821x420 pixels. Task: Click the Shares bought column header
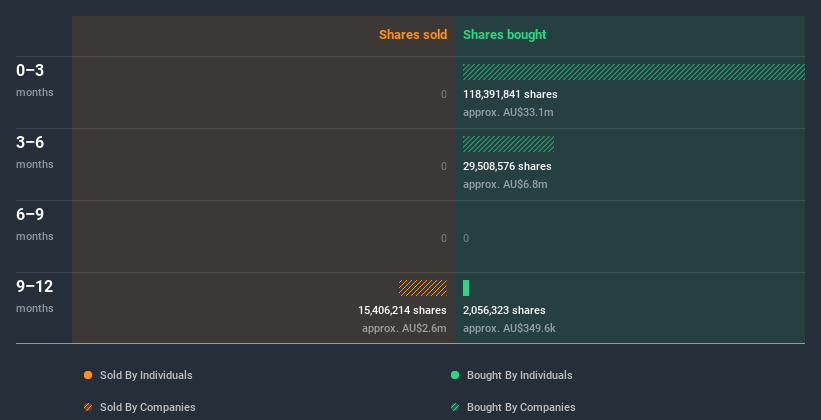pyautogui.click(x=504, y=35)
